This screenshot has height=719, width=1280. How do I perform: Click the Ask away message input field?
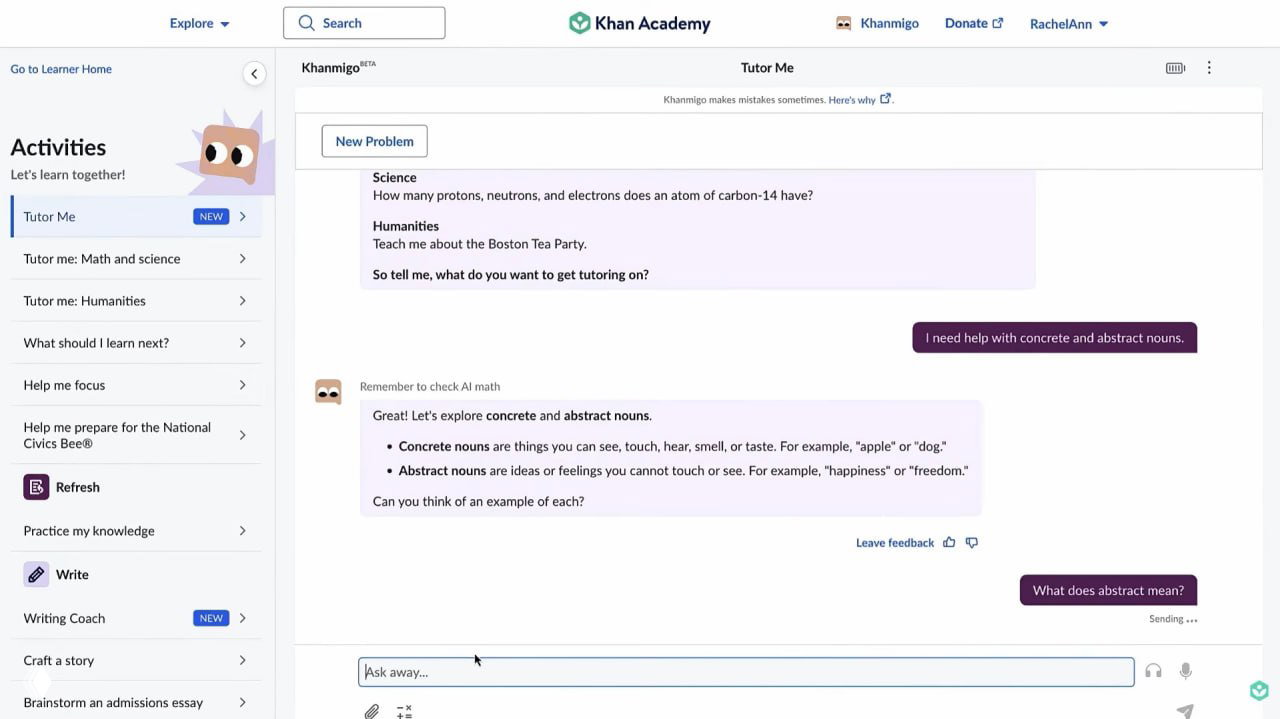click(x=745, y=672)
